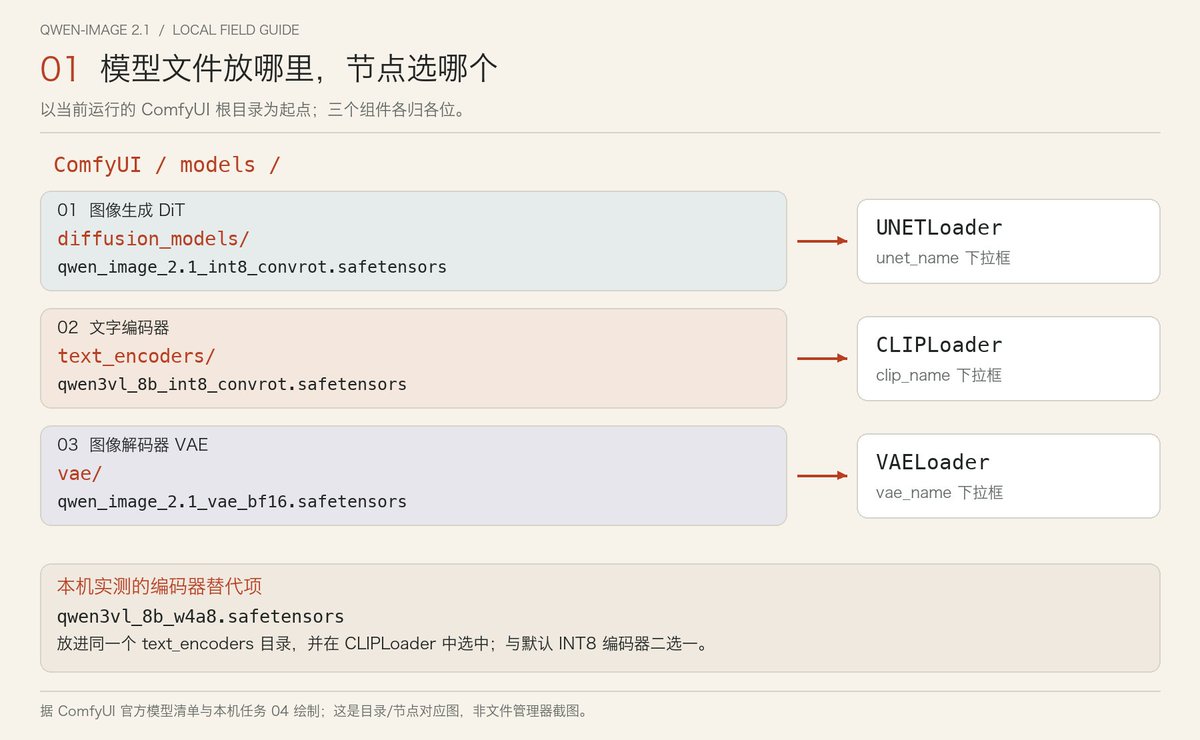The height and width of the screenshot is (740, 1200).
Task: Click the ComfyUI / models / root path
Action: point(167,165)
